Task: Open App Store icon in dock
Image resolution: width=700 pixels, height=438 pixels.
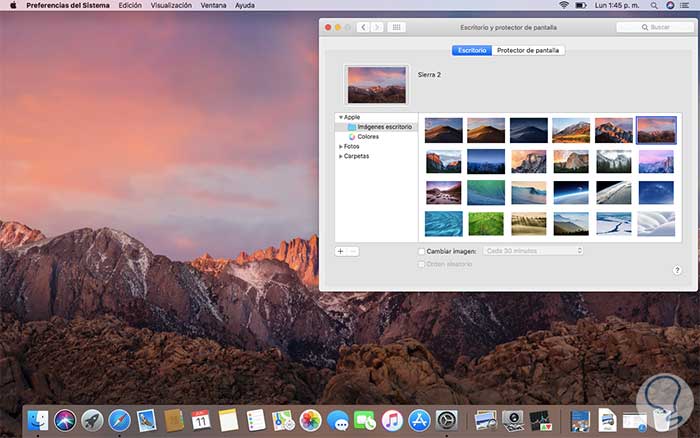Action: click(419, 421)
